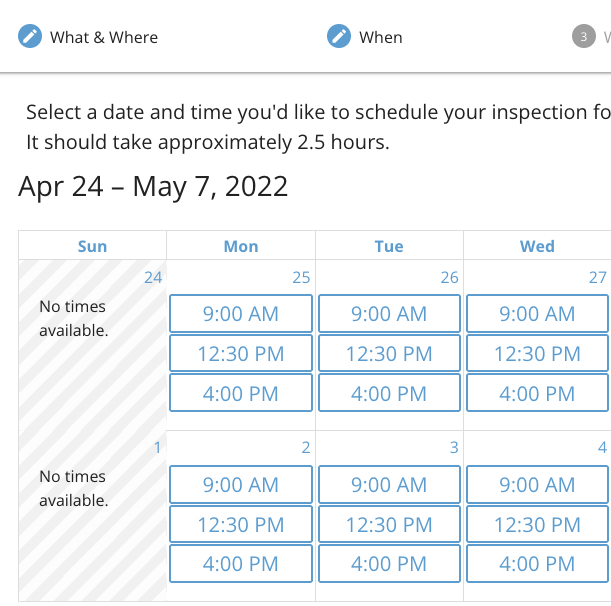The height and width of the screenshot is (606, 611).
Task: Pick 4:00 PM on Wednesday the 27th
Action: (x=537, y=393)
